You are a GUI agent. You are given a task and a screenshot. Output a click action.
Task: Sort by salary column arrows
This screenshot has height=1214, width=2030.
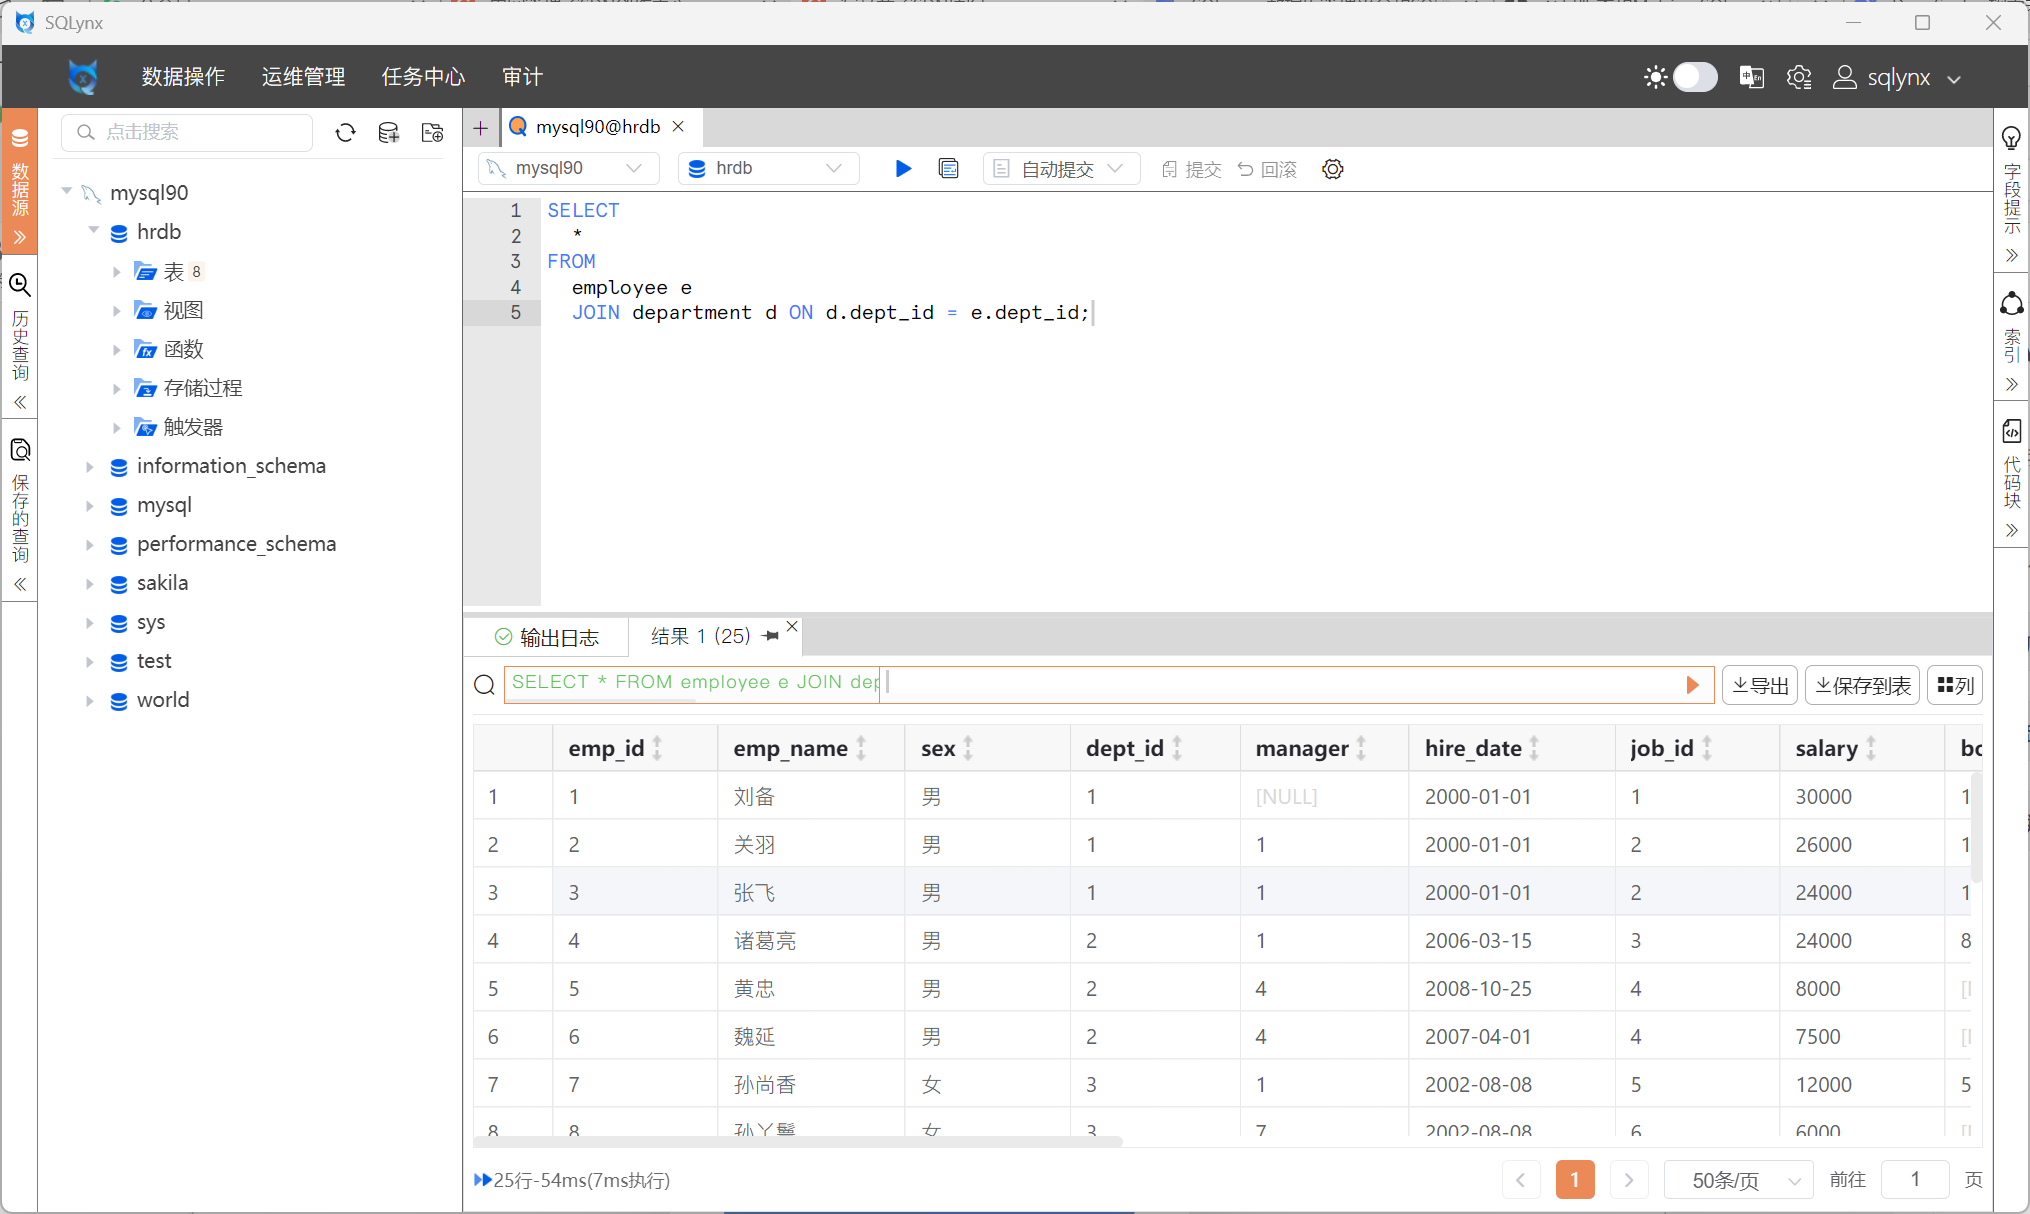1871,748
